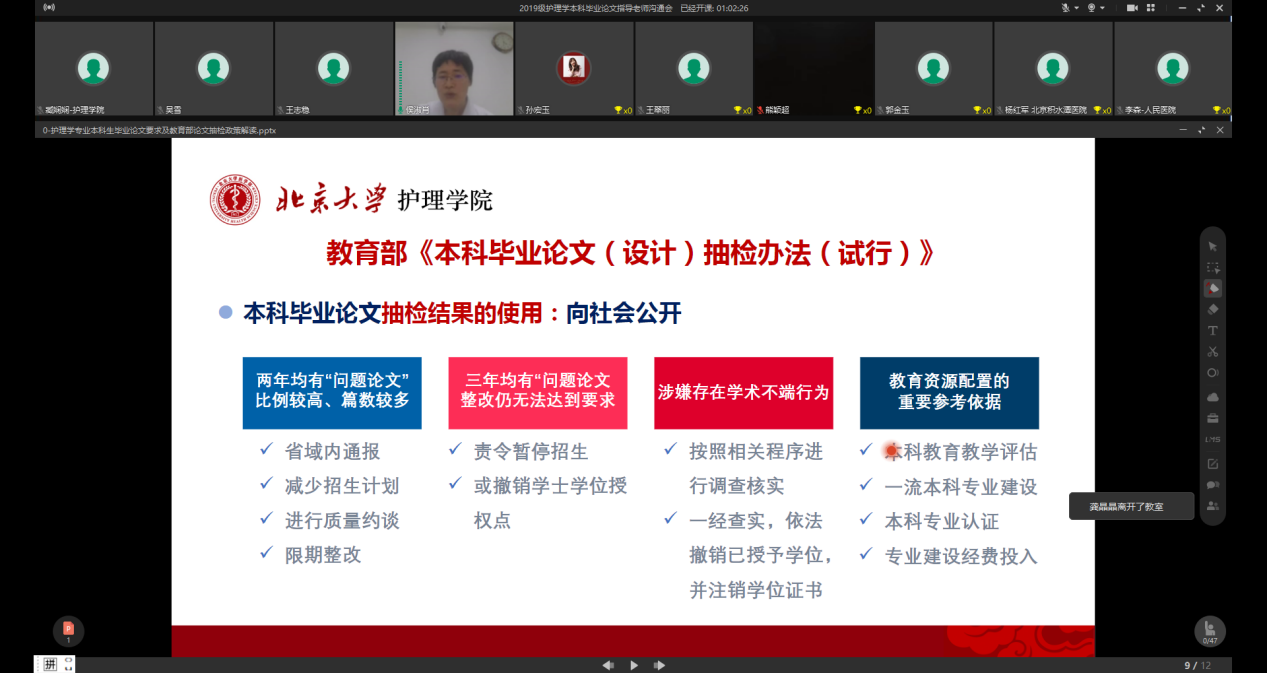The height and width of the screenshot is (673, 1267).
Task: Select participant 郭金玉 video tile
Action: pyautogui.click(x=933, y=69)
